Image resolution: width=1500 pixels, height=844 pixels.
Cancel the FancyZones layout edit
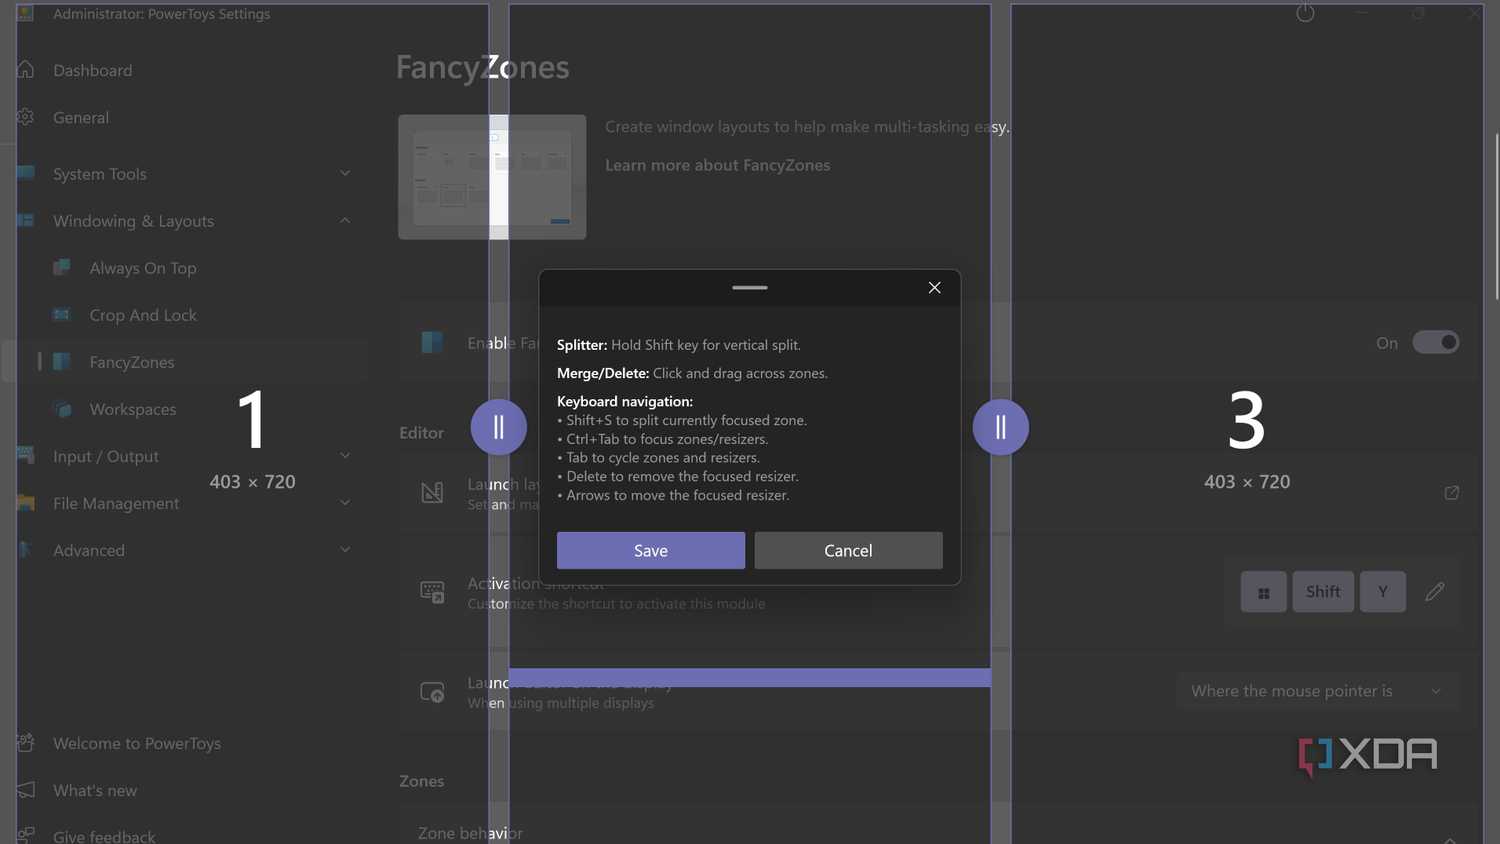(x=848, y=550)
